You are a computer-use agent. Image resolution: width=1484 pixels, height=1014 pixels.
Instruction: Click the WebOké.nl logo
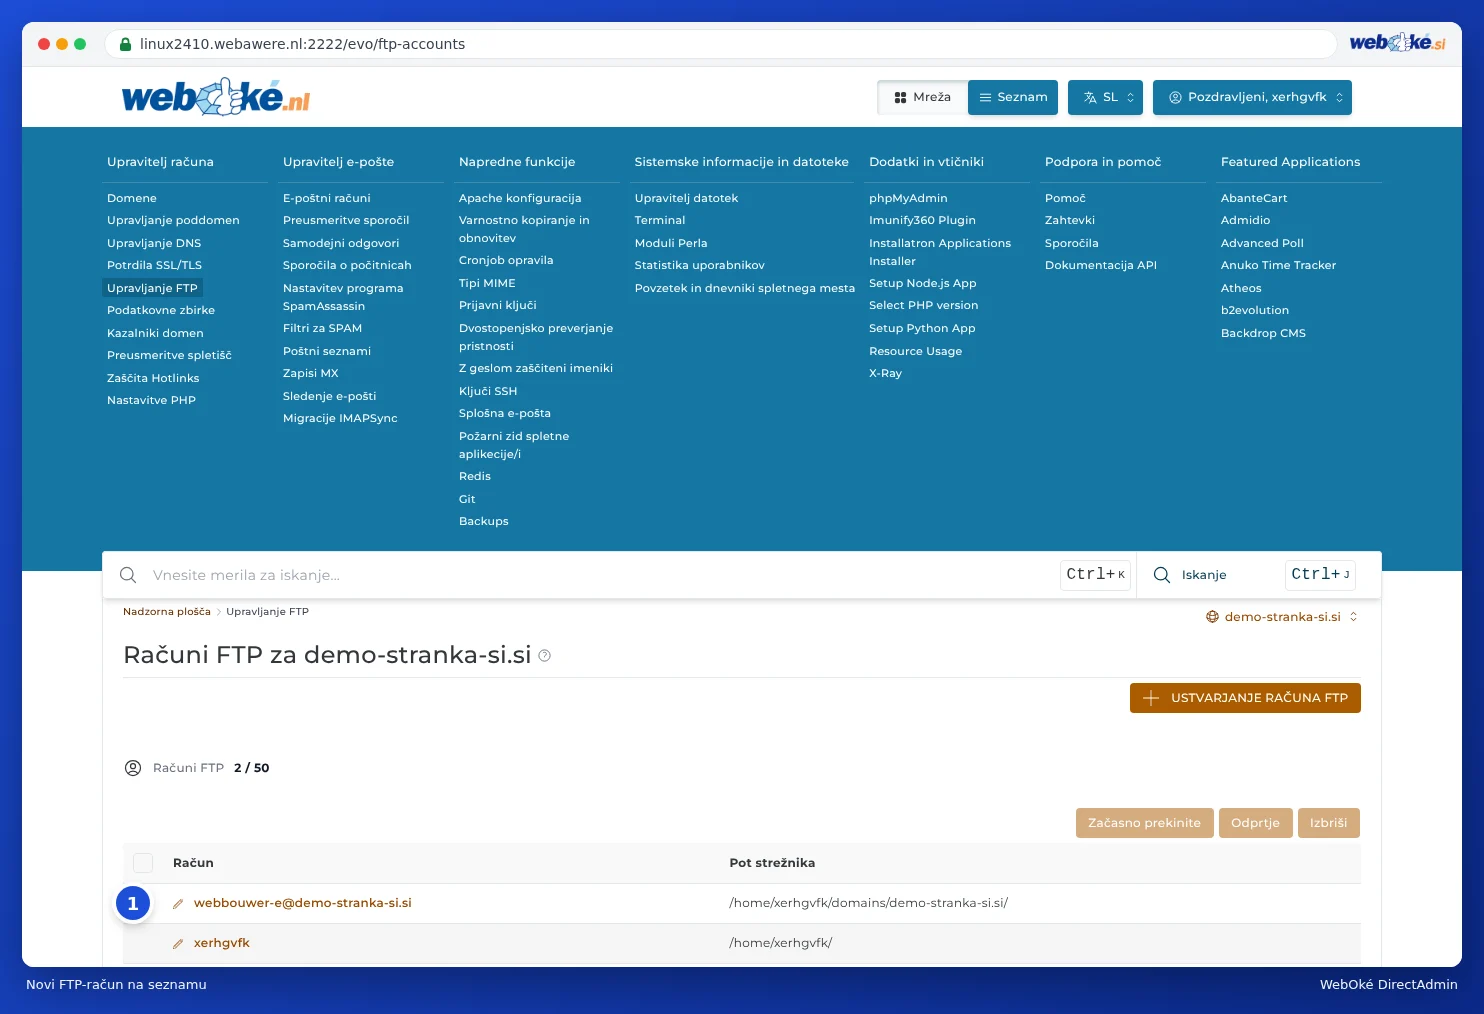coord(216,97)
